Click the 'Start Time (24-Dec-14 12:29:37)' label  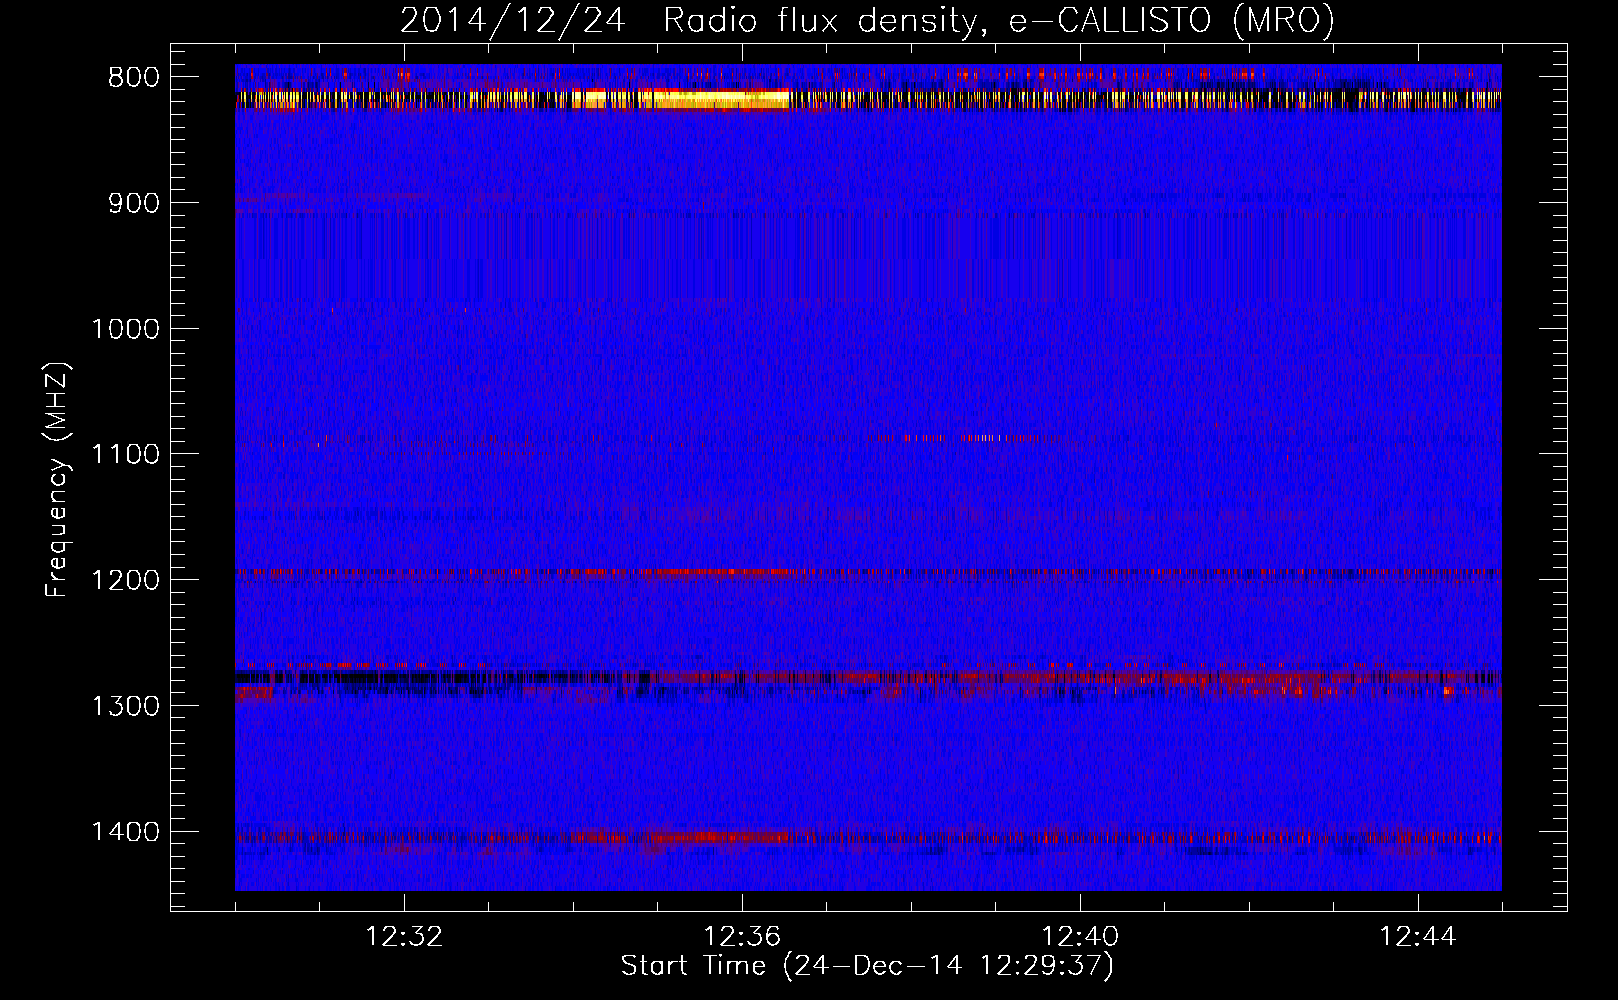click(867, 966)
